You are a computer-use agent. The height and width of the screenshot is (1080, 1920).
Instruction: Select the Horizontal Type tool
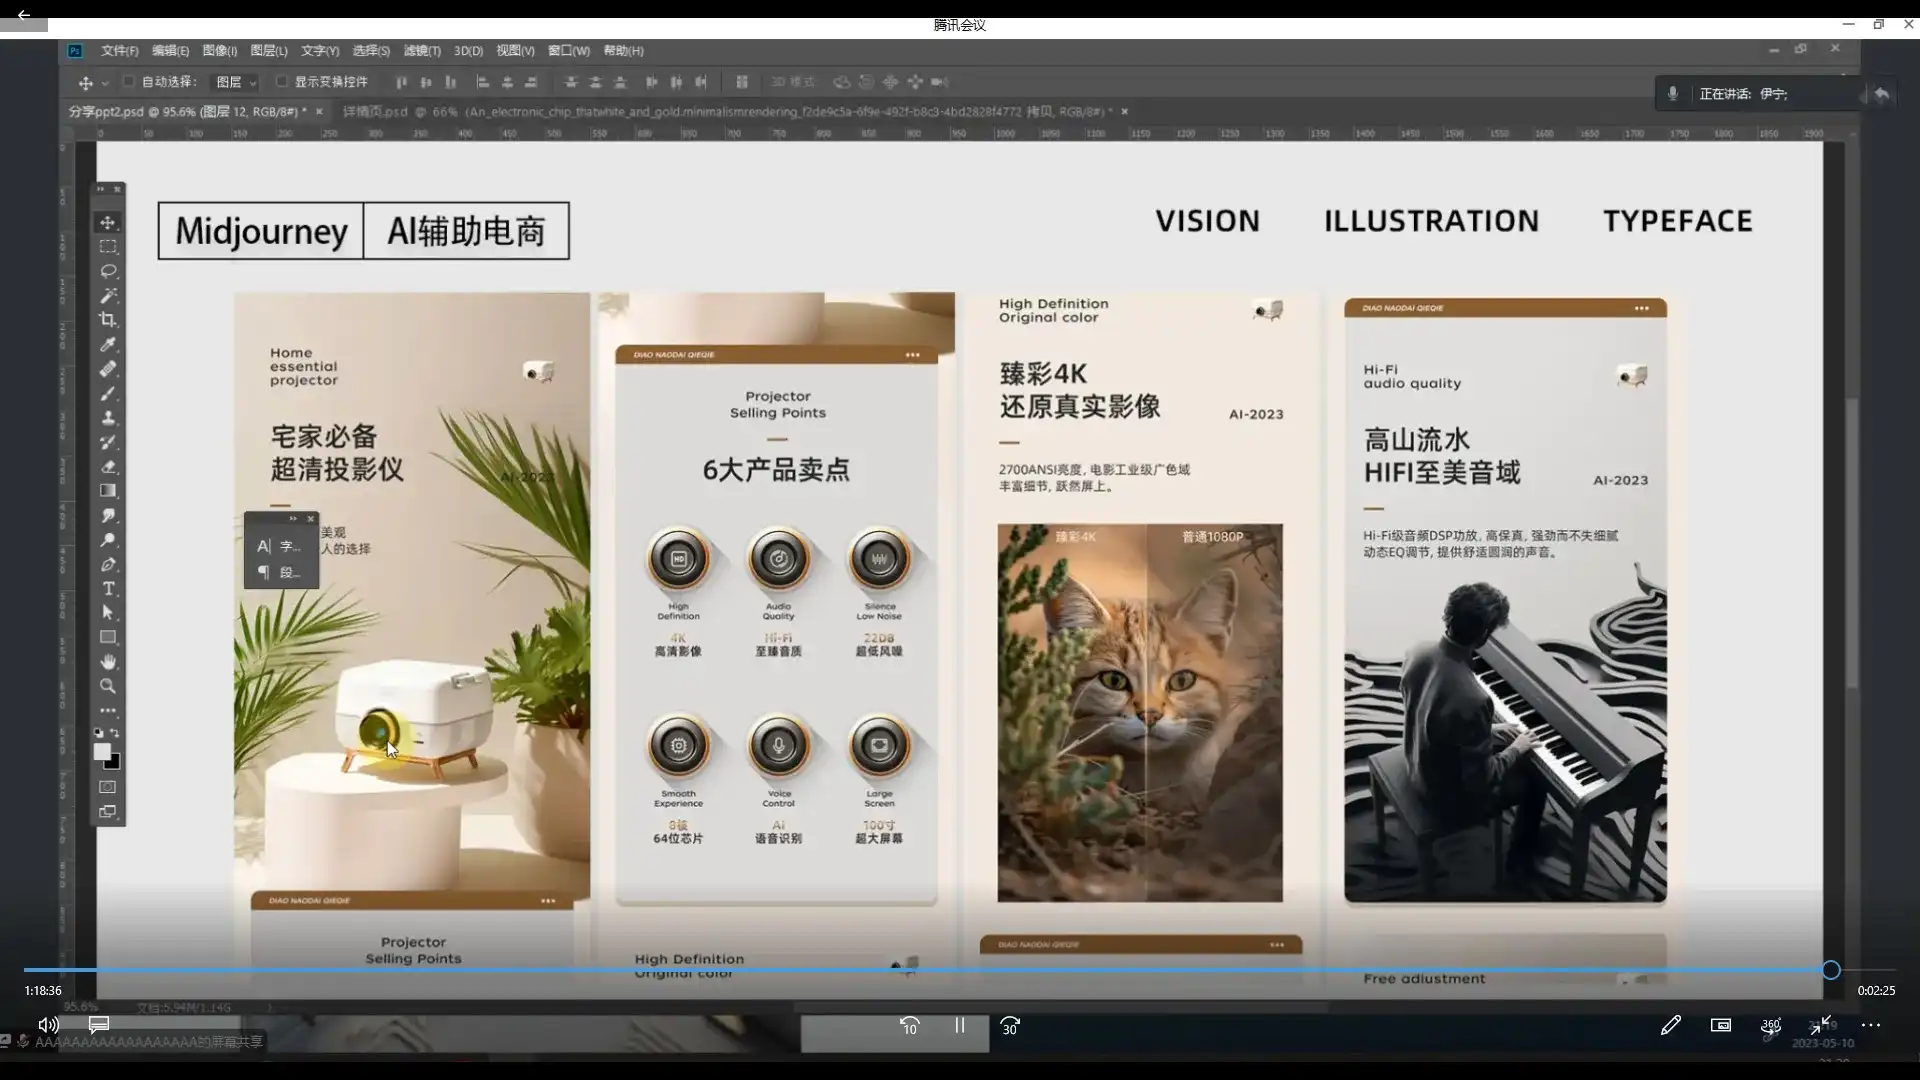click(x=109, y=589)
